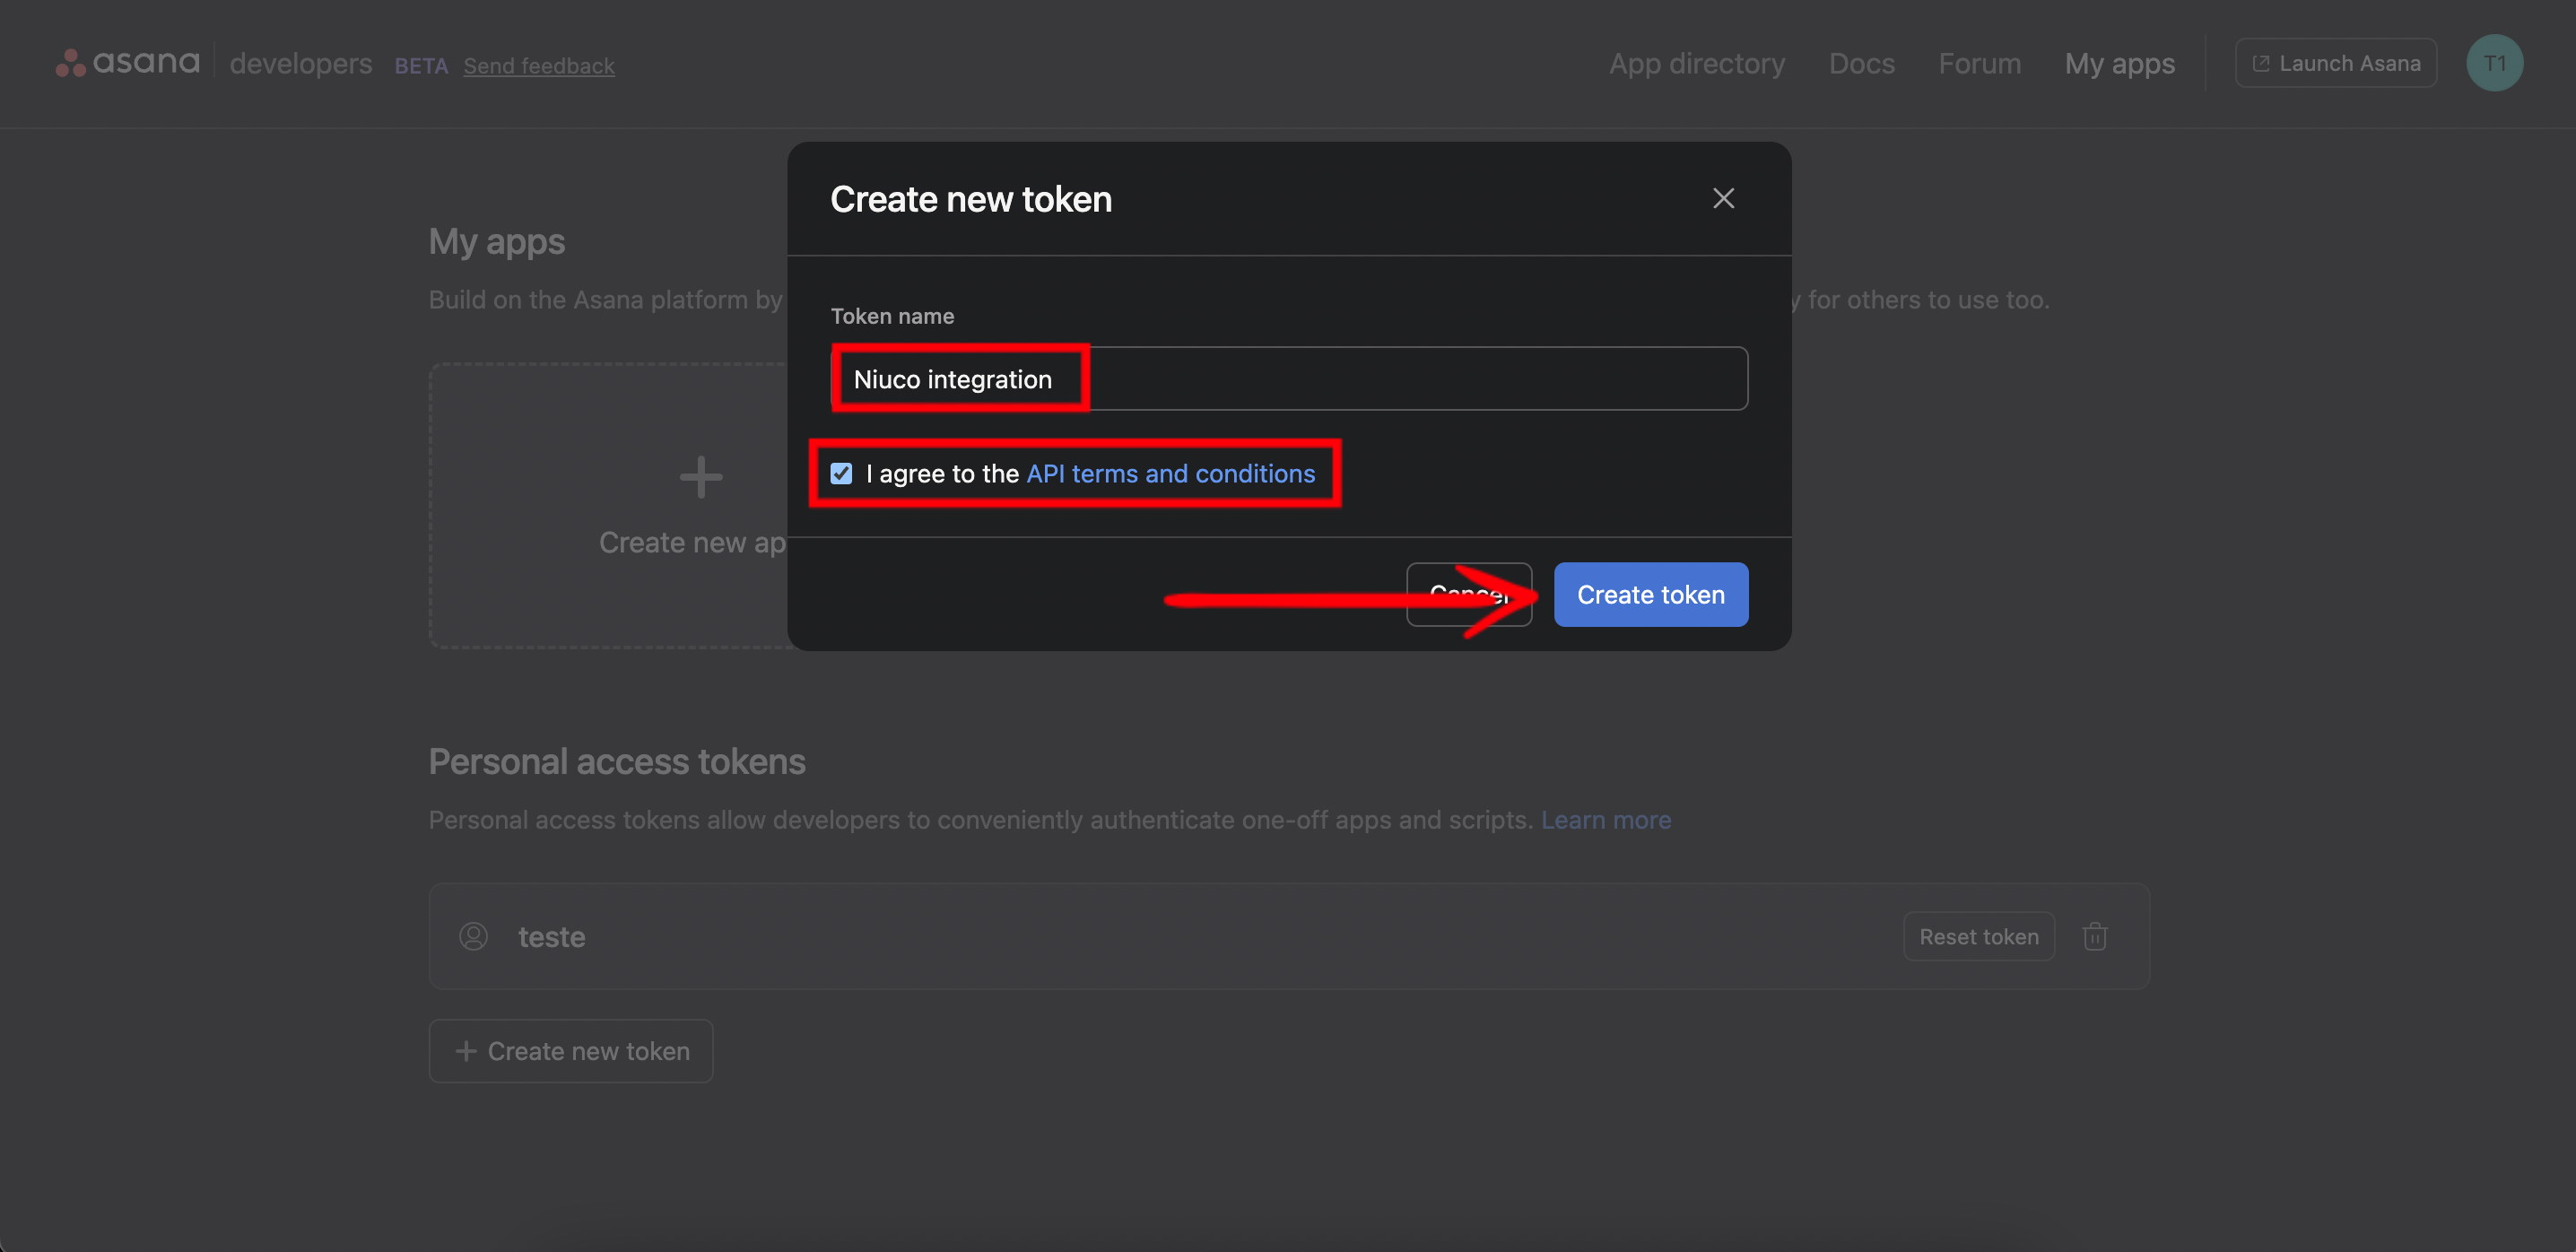
Task: Click the teste token user icon
Action: [x=473, y=936]
